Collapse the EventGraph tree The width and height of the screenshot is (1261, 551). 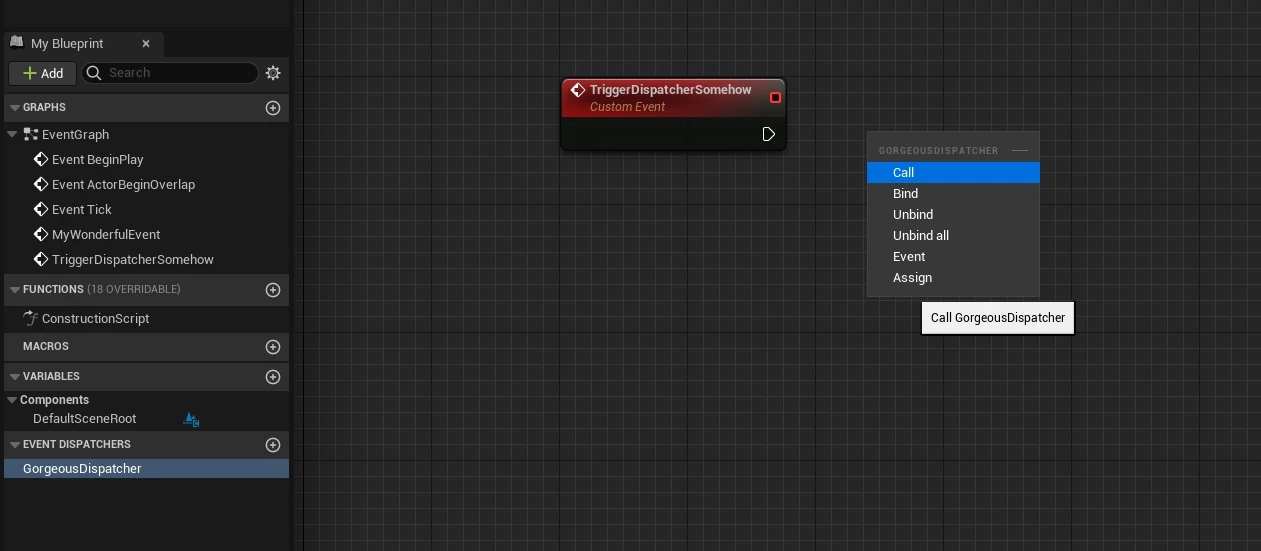pyautogui.click(x=12, y=134)
